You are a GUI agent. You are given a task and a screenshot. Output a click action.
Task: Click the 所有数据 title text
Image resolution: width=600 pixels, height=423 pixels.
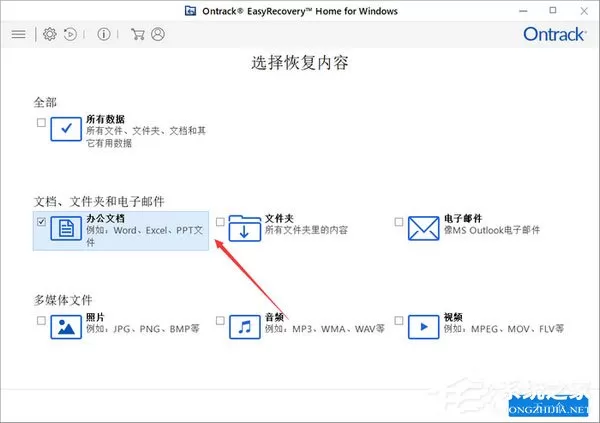(105, 119)
